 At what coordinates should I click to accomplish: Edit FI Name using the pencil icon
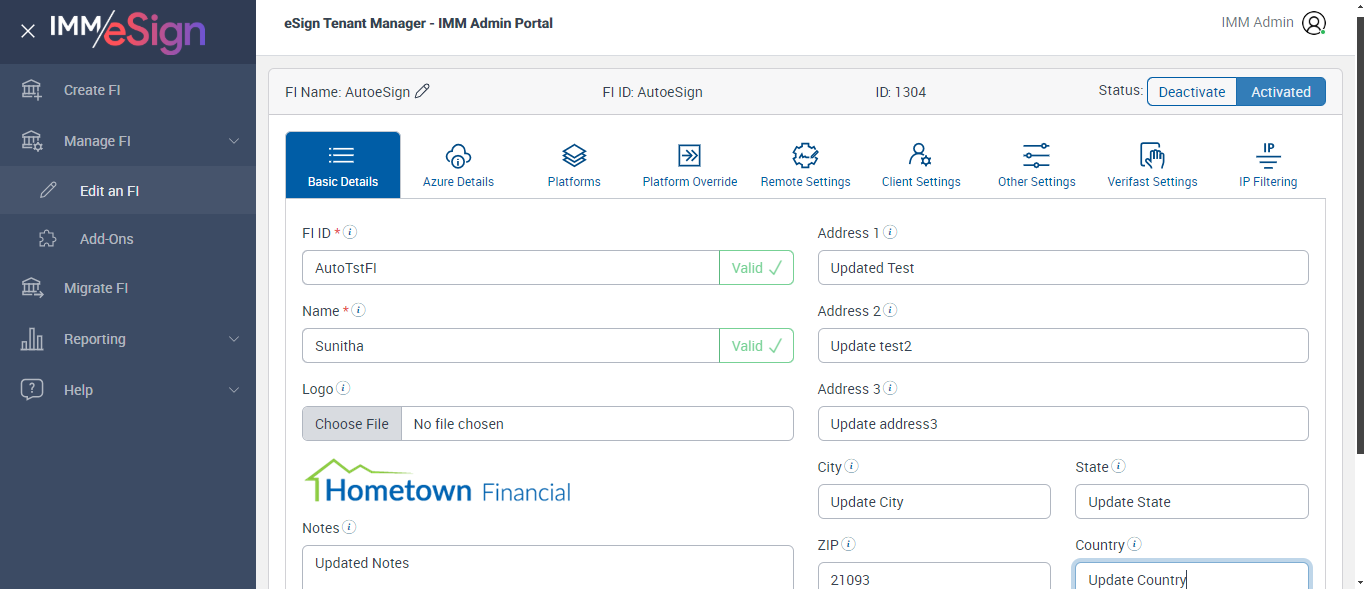pos(422,91)
